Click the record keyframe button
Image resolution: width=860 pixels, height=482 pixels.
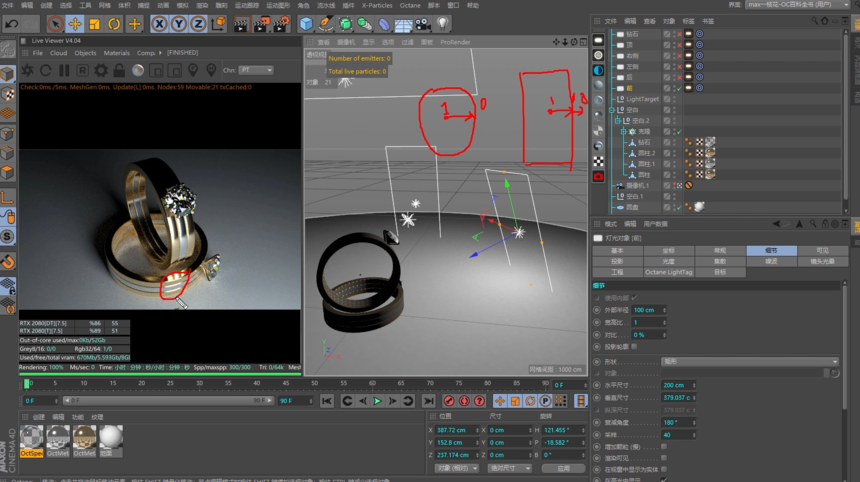(x=449, y=401)
